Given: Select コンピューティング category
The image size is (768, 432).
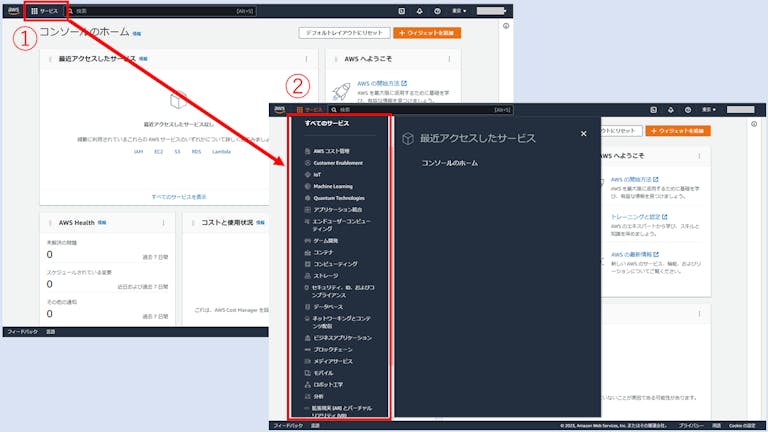Looking at the screenshot, I should pyautogui.click(x=331, y=264).
